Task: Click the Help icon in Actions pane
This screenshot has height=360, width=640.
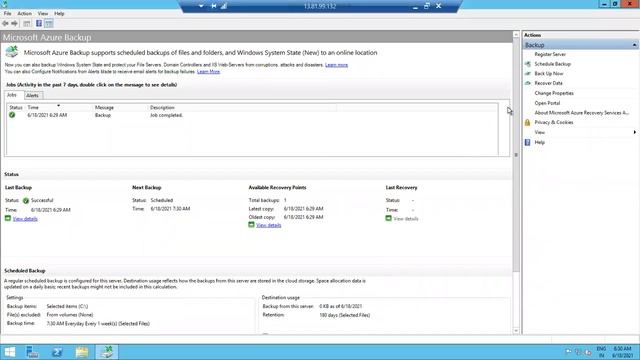Action: tap(527, 142)
